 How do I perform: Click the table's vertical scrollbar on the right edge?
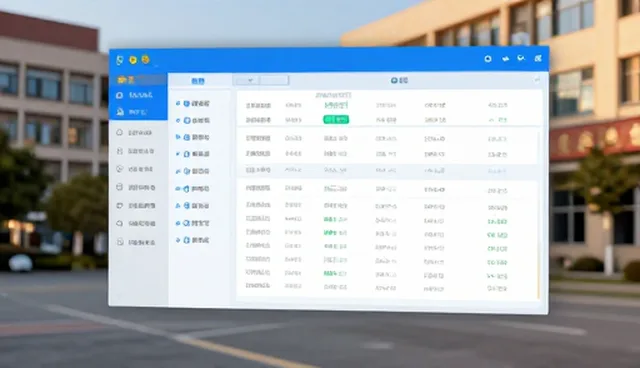tap(538, 214)
